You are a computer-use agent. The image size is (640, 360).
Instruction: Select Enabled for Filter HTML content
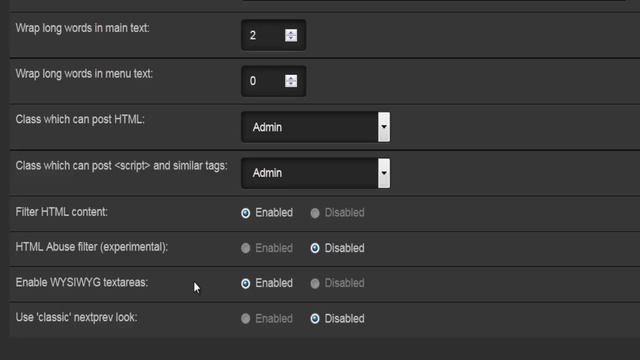click(x=245, y=213)
